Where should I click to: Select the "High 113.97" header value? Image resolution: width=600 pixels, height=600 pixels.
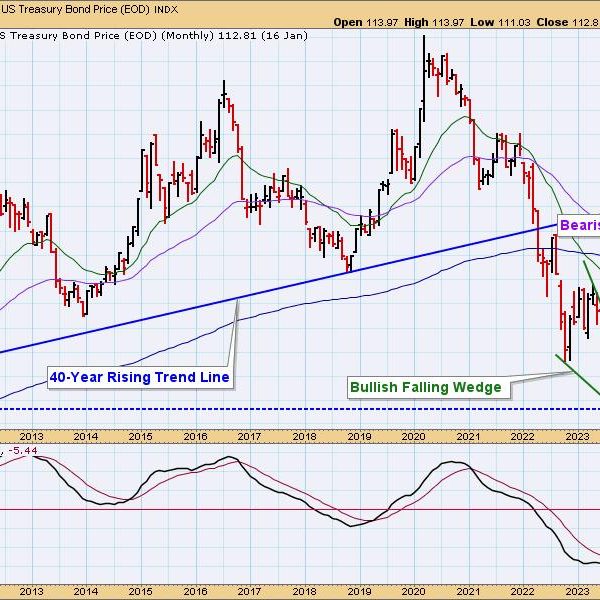point(434,22)
